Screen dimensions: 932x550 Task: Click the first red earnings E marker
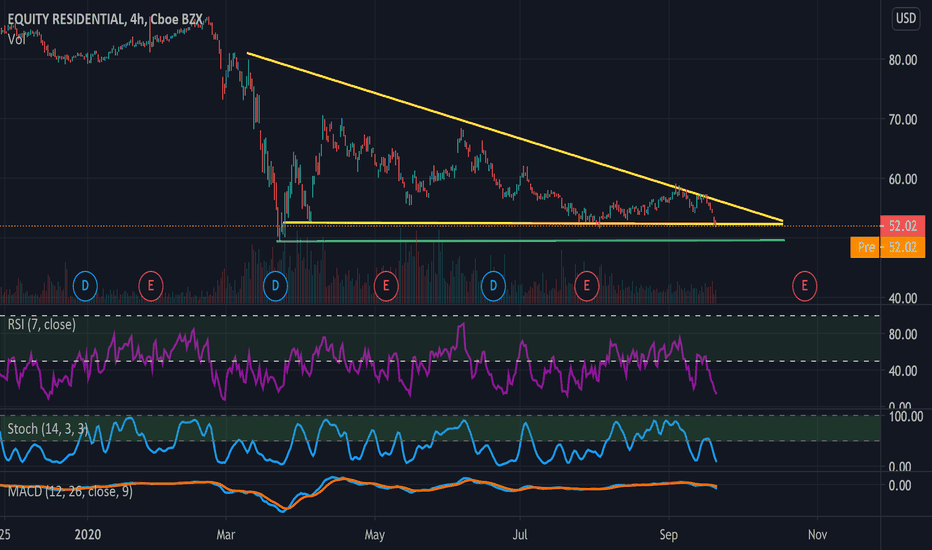(150, 286)
